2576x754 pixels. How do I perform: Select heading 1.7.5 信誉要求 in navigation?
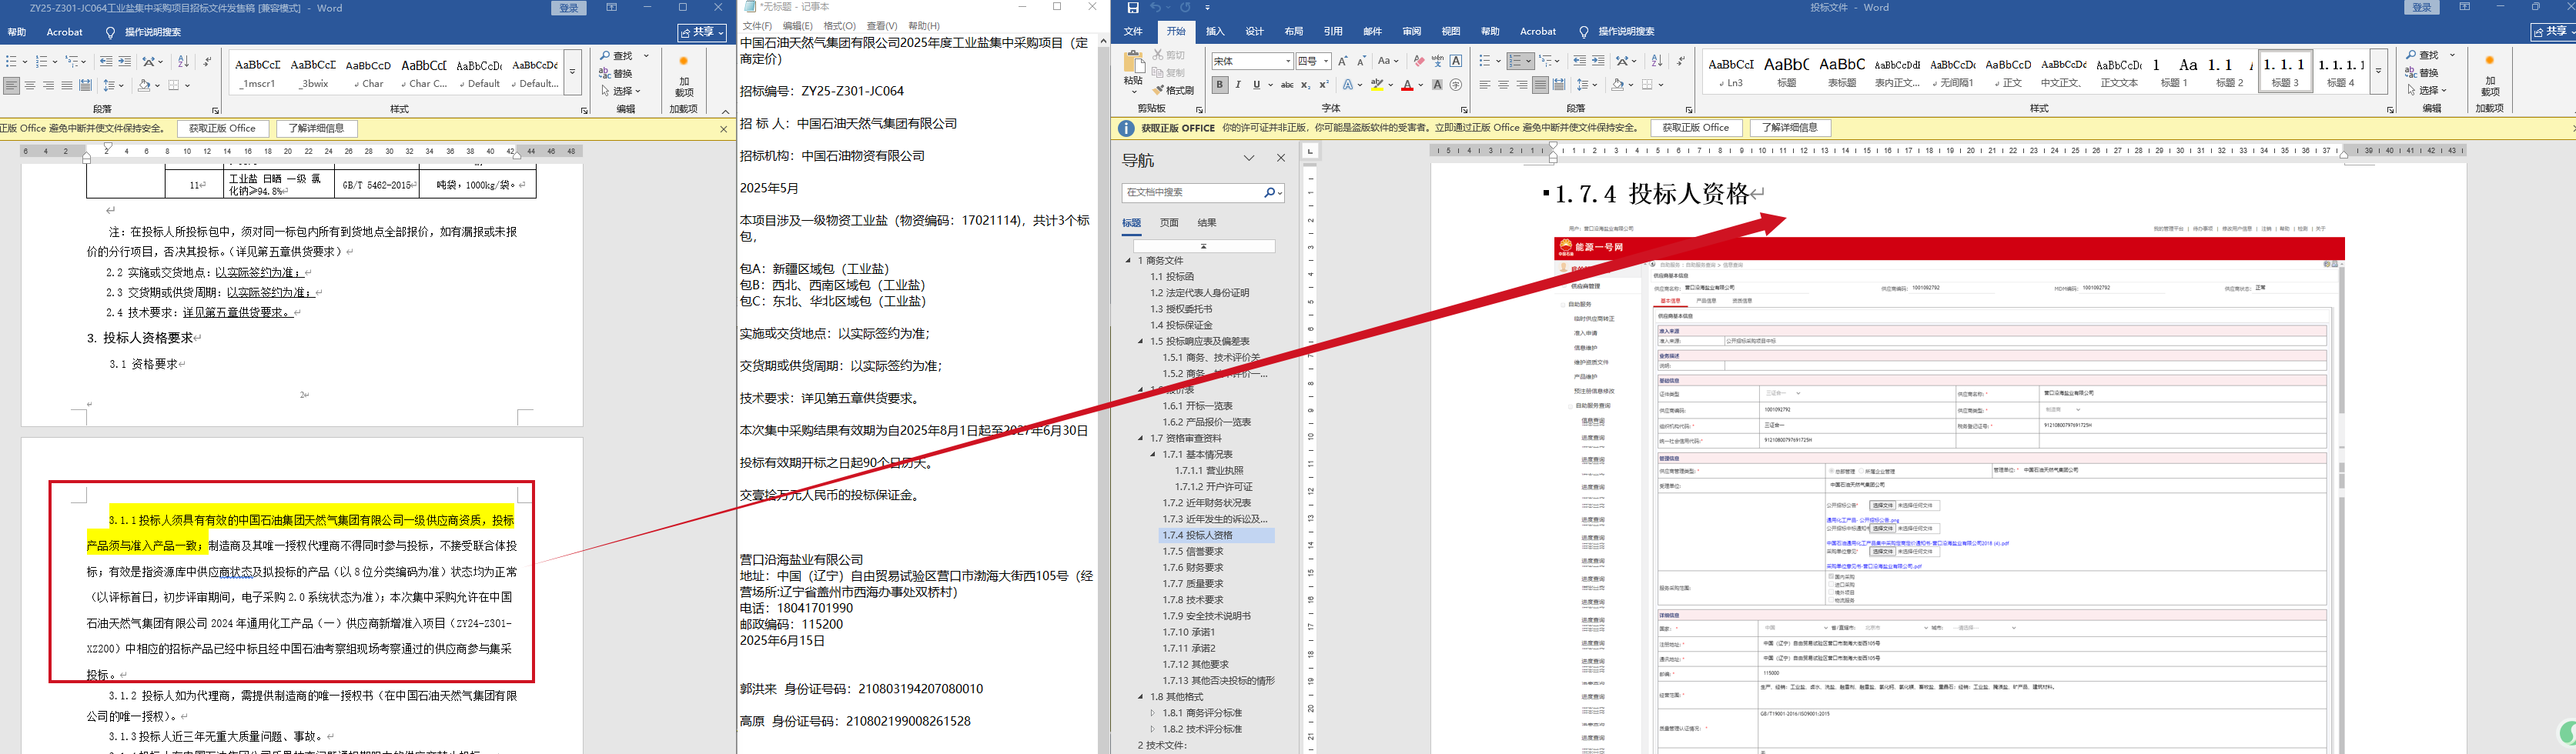coord(1193,551)
